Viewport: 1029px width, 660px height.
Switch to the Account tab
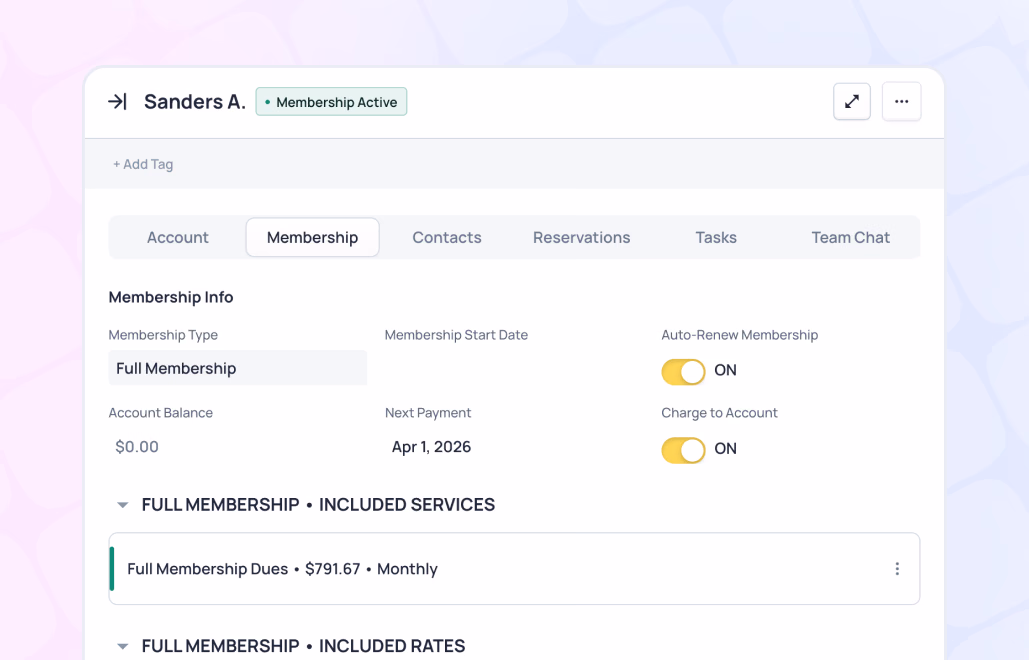(177, 237)
